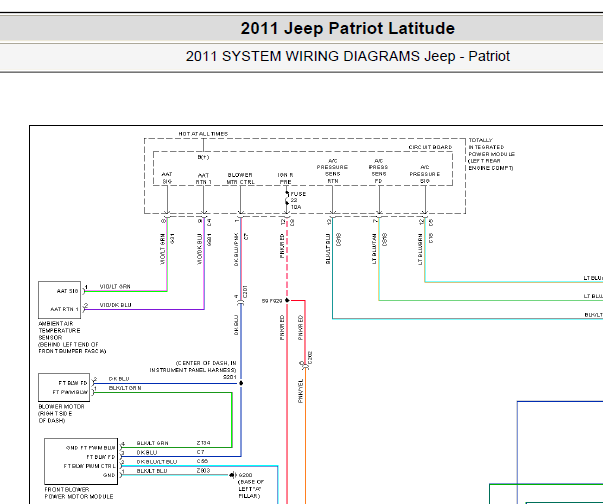Click the 'A/C PRESSURE SIG' terminal label
This screenshot has width=603, height=504.
(x=425, y=174)
